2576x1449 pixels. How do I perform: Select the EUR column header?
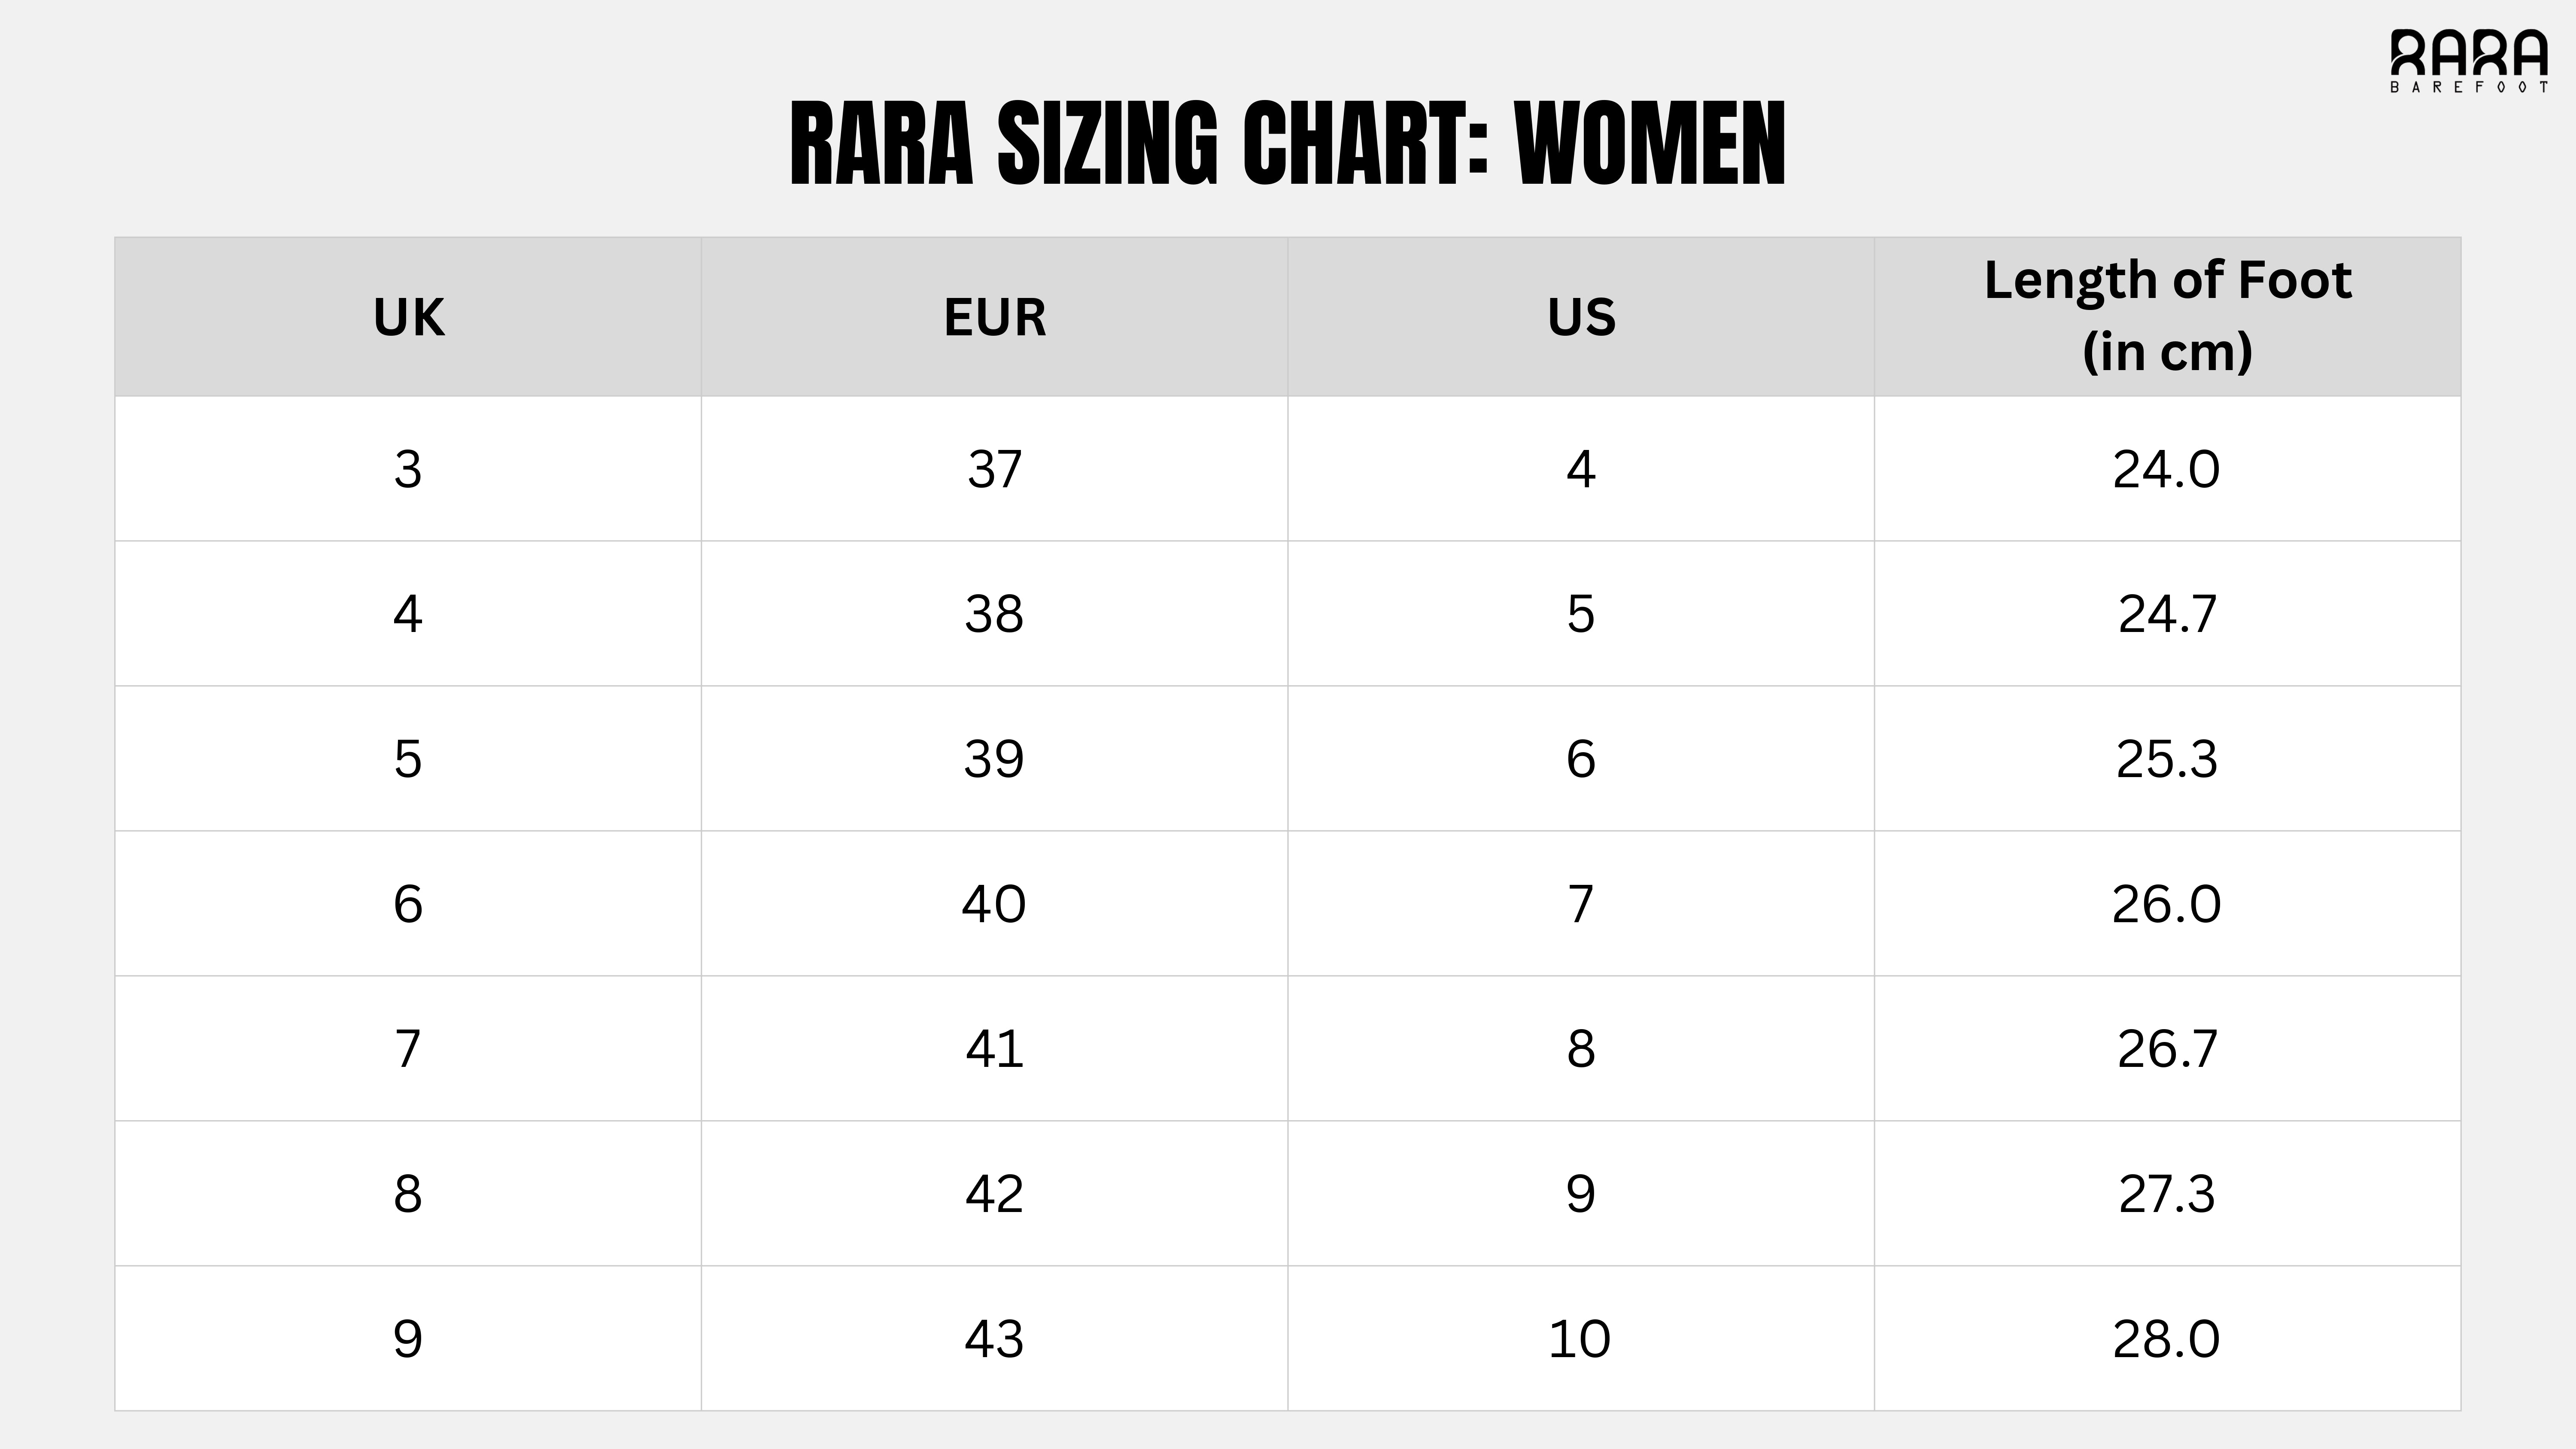(x=994, y=317)
